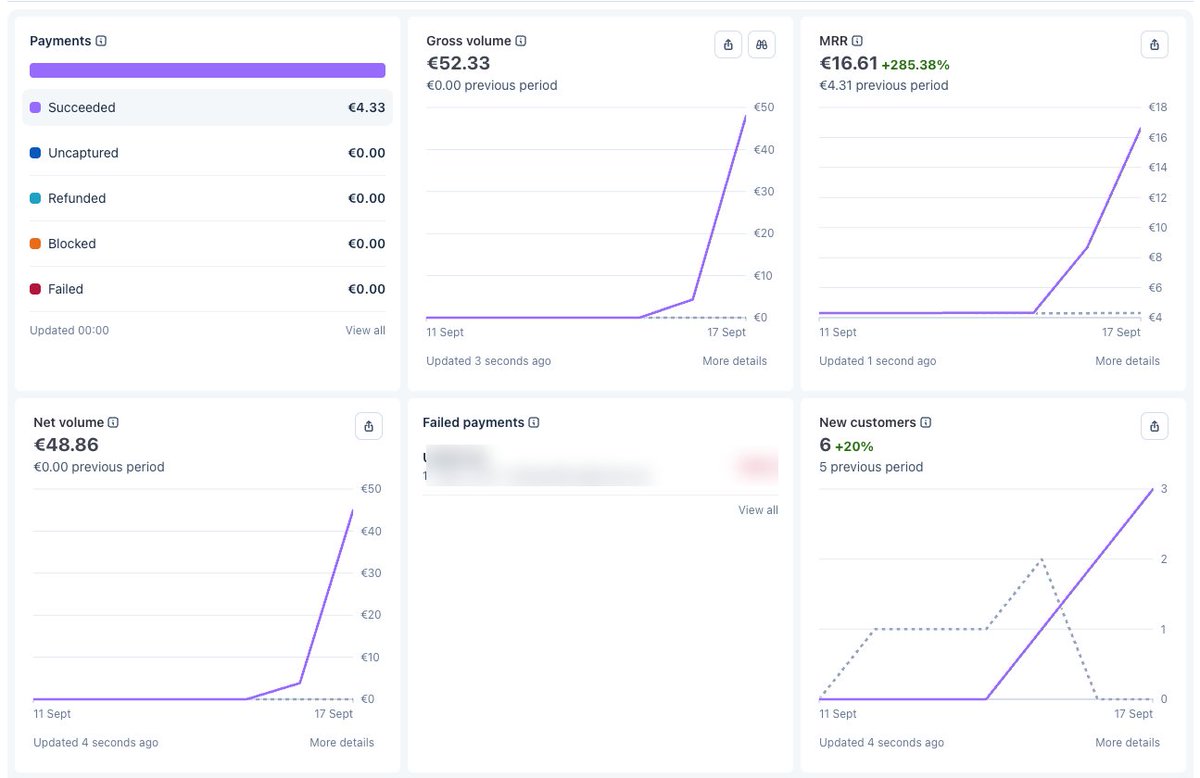Click the €4.33 succeeded amount
1200x778 pixels.
click(x=366, y=107)
